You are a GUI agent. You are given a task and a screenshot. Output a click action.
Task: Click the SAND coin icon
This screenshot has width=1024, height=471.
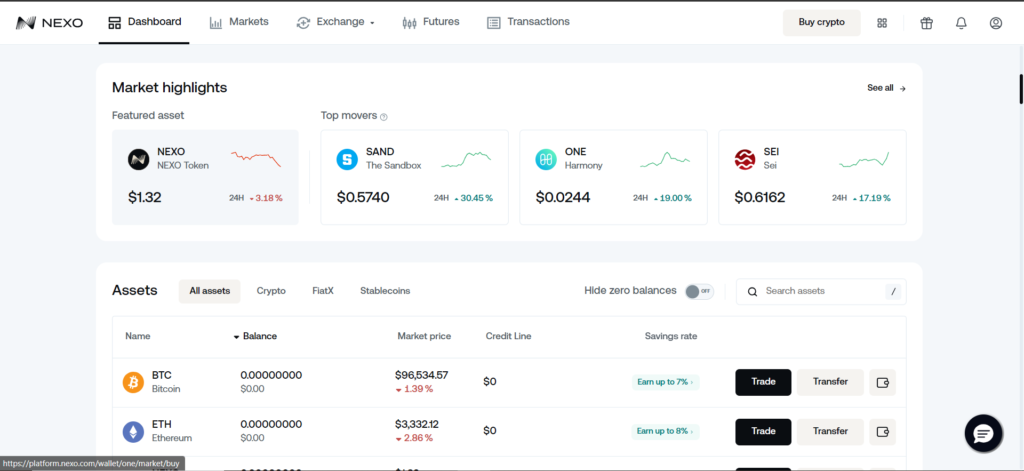tap(347, 159)
